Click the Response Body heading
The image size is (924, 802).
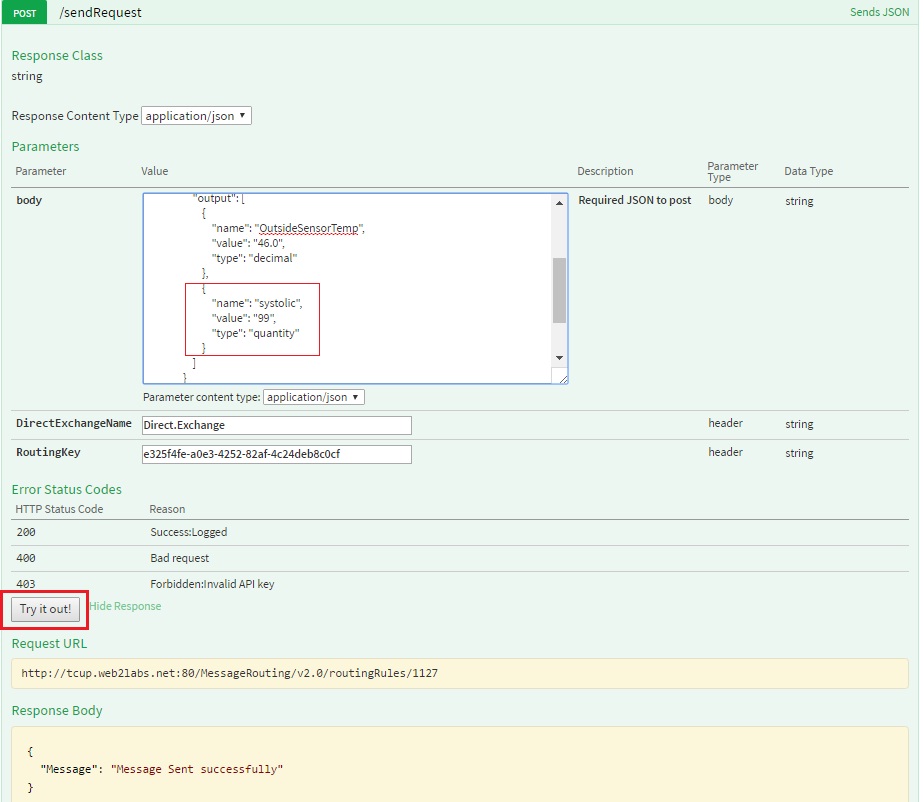57,711
